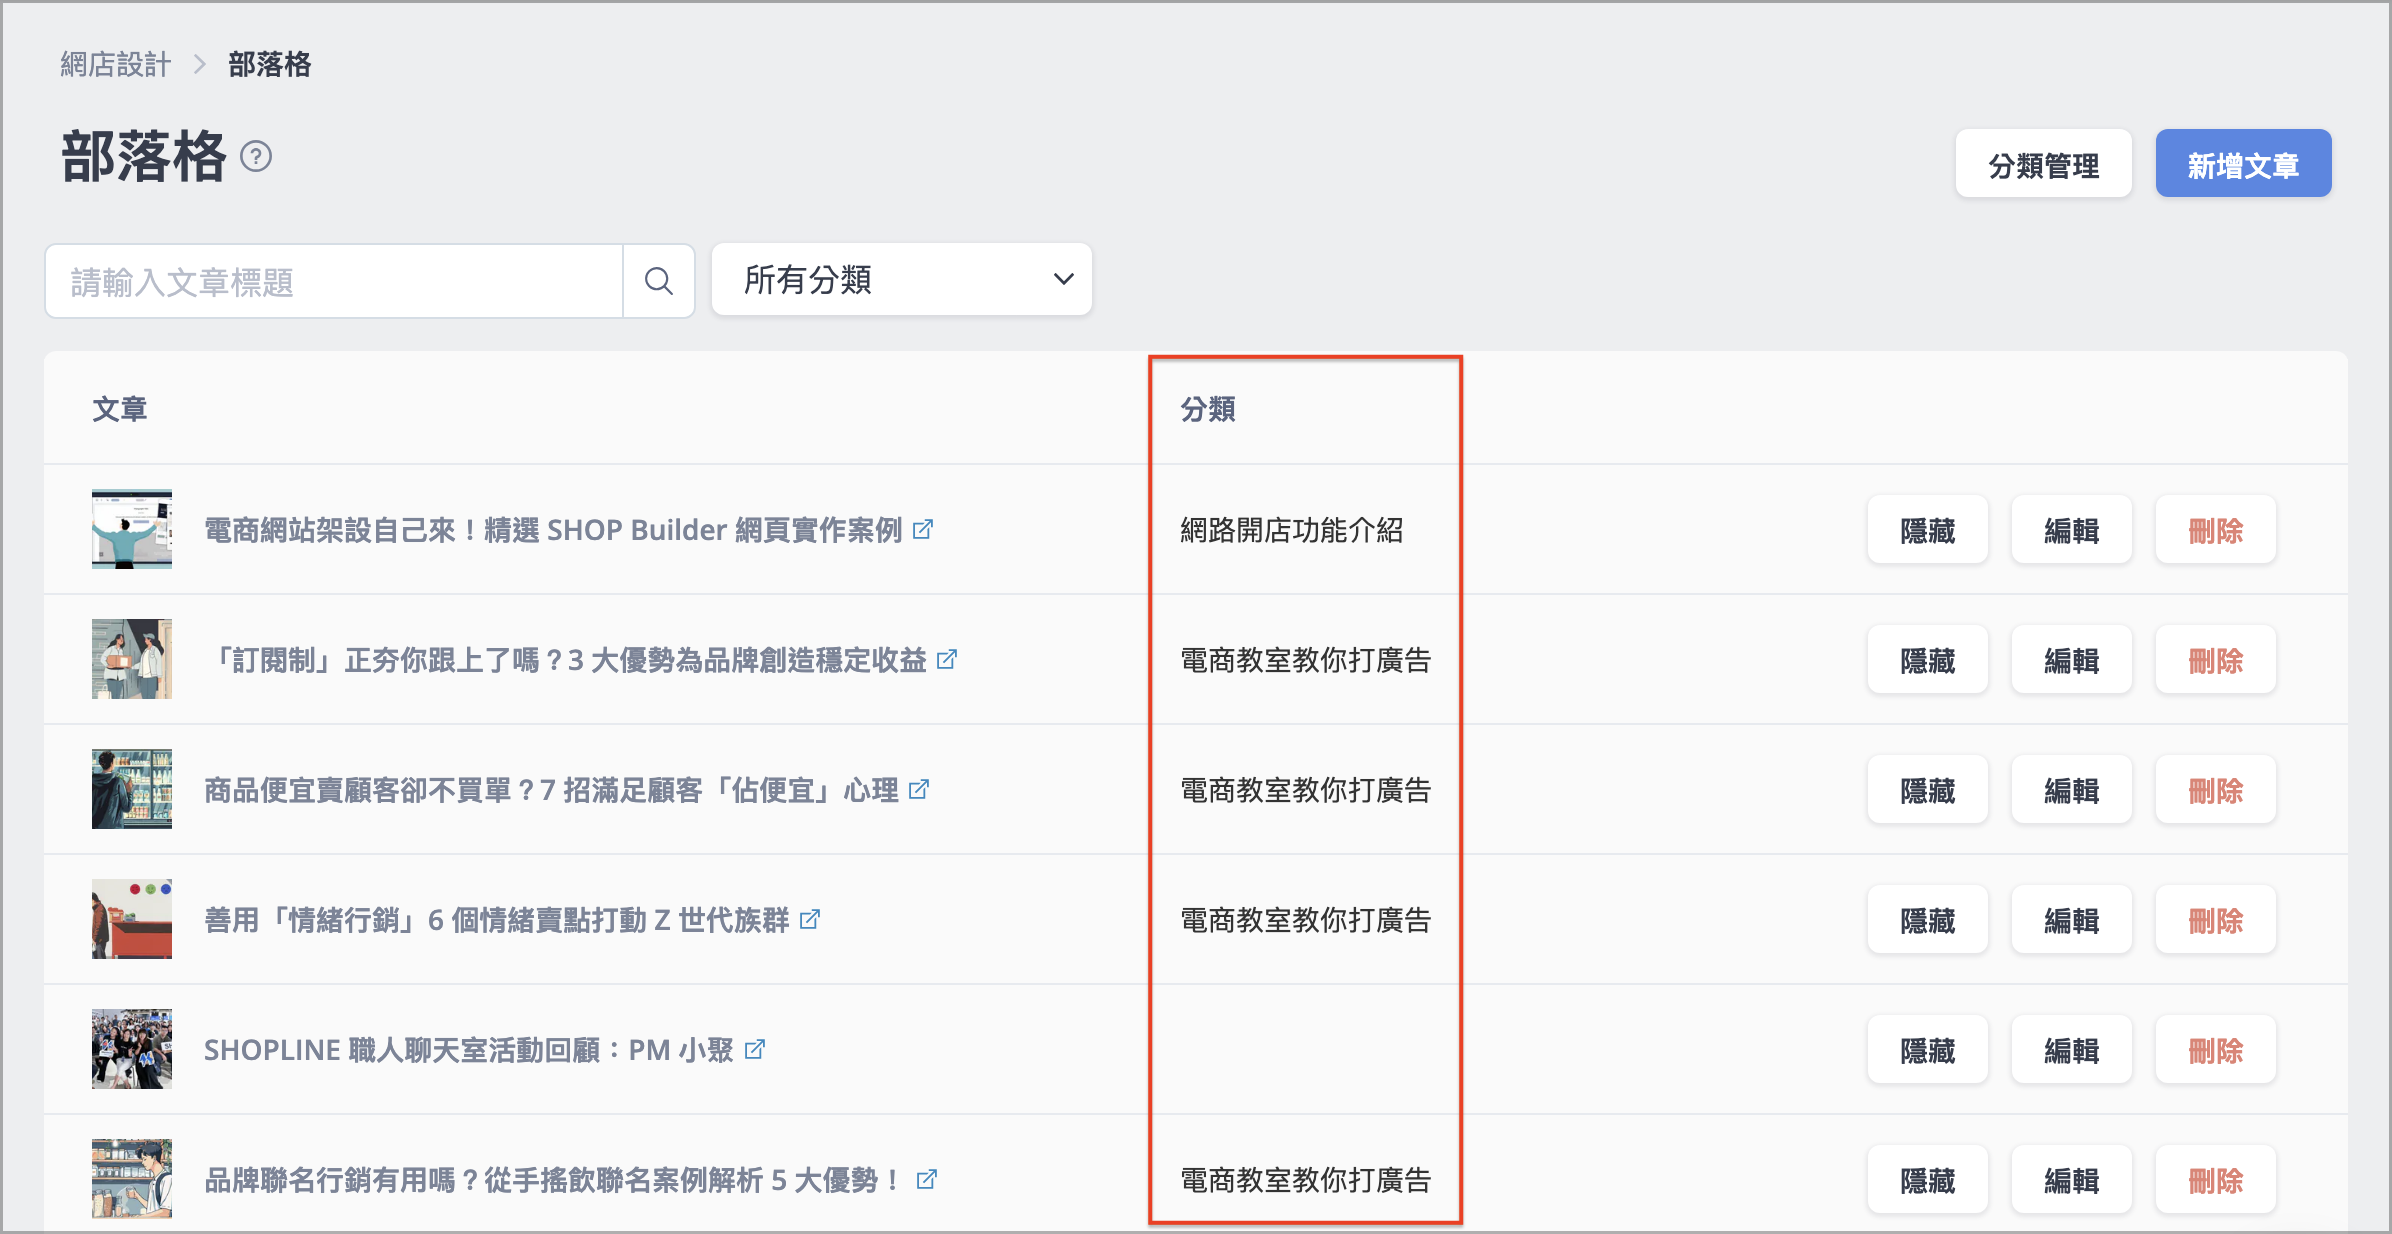Image resolution: width=2392 pixels, height=1234 pixels.
Task: Open external link icon for 訂閱制 article
Action: 947,659
